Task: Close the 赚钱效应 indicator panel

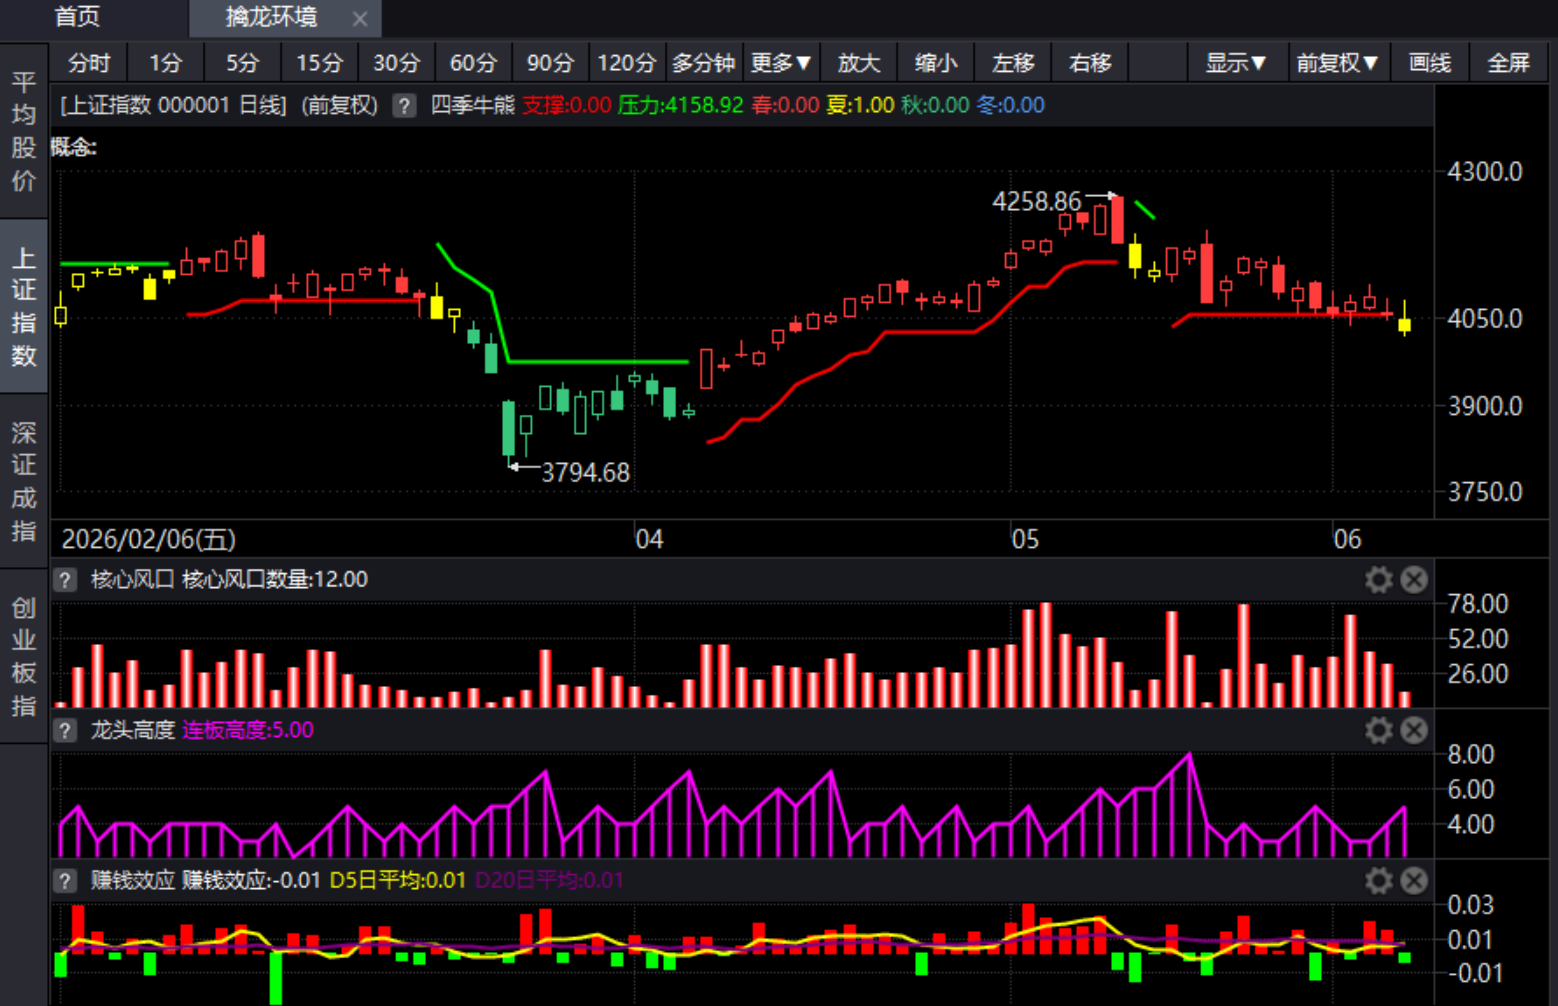Action: point(1414,881)
